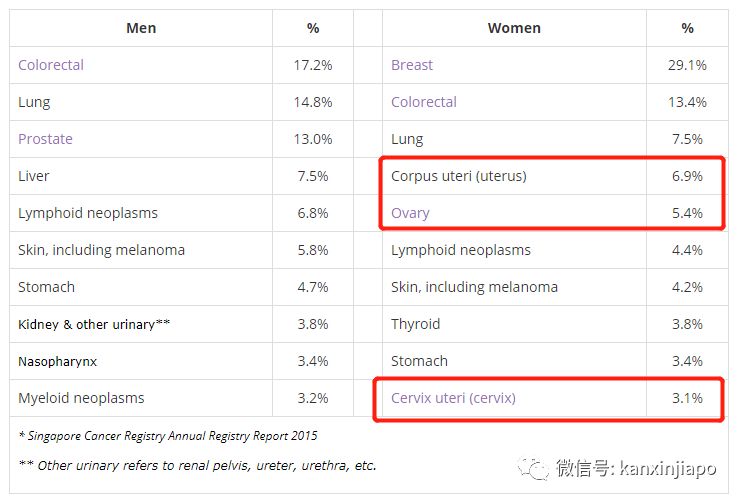Select the Liver row text

34,176
